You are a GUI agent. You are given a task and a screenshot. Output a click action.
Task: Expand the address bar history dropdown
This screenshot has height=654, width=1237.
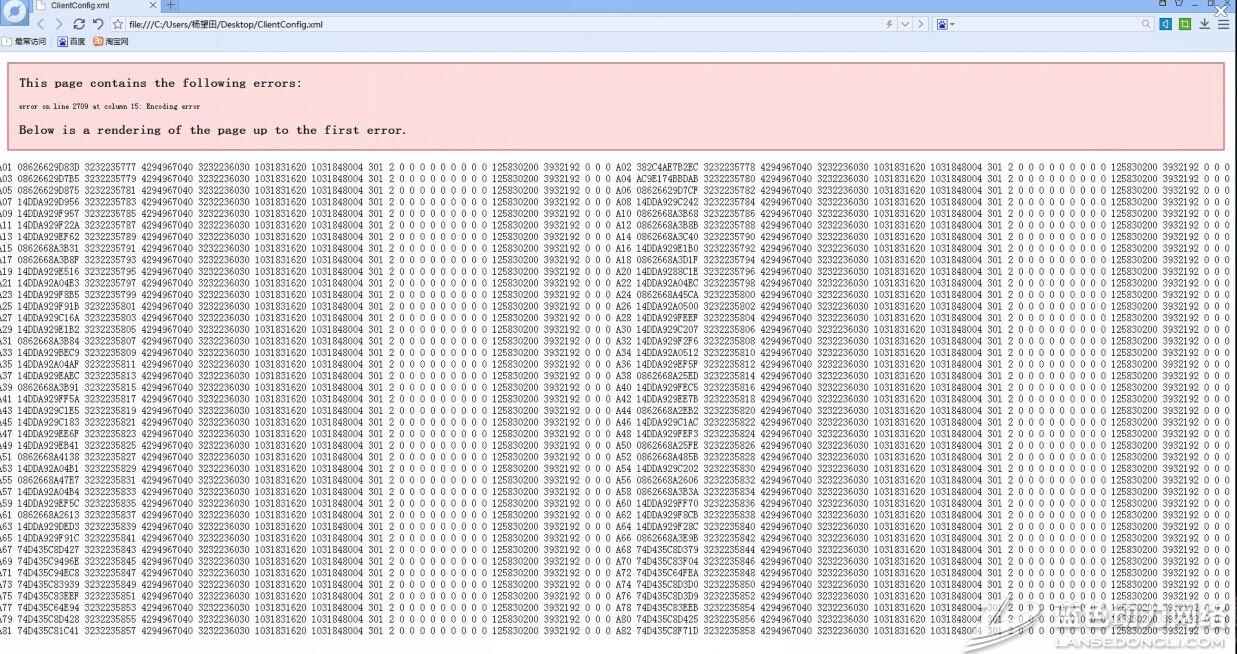[x=905, y=24]
